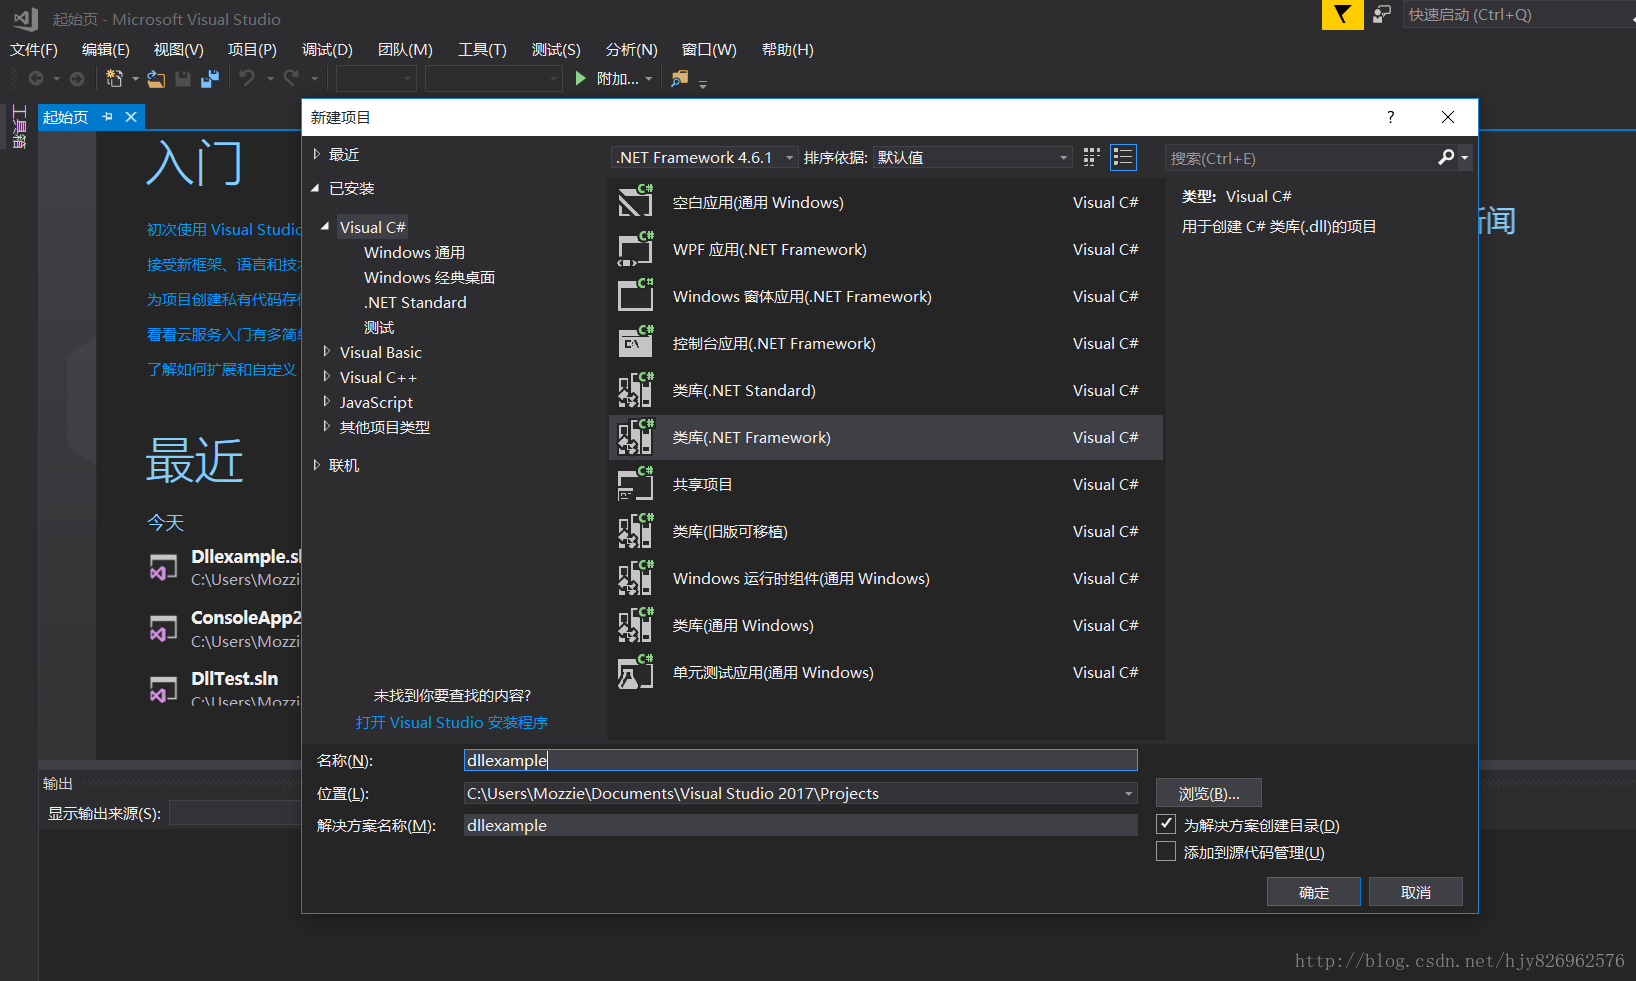The height and width of the screenshot is (981, 1636).
Task: Open the Edit (编辑) menu
Action: pyautogui.click(x=106, y=49)
